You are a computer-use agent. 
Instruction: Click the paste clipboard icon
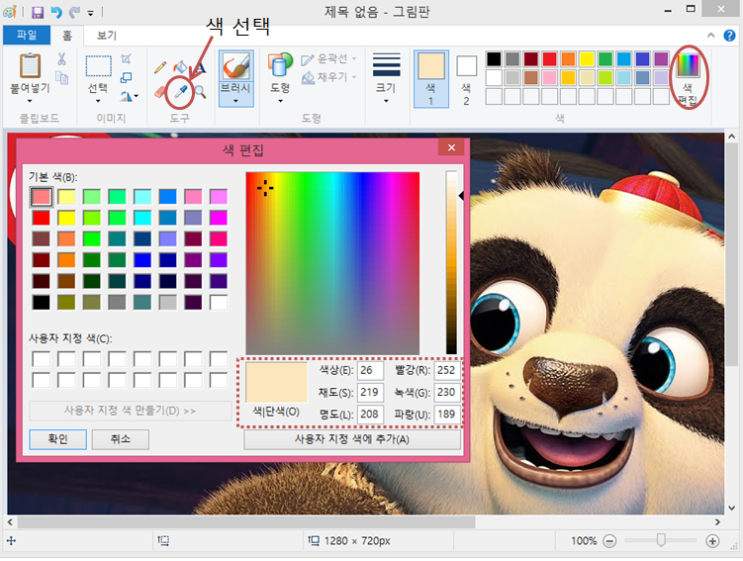(30, 65)
